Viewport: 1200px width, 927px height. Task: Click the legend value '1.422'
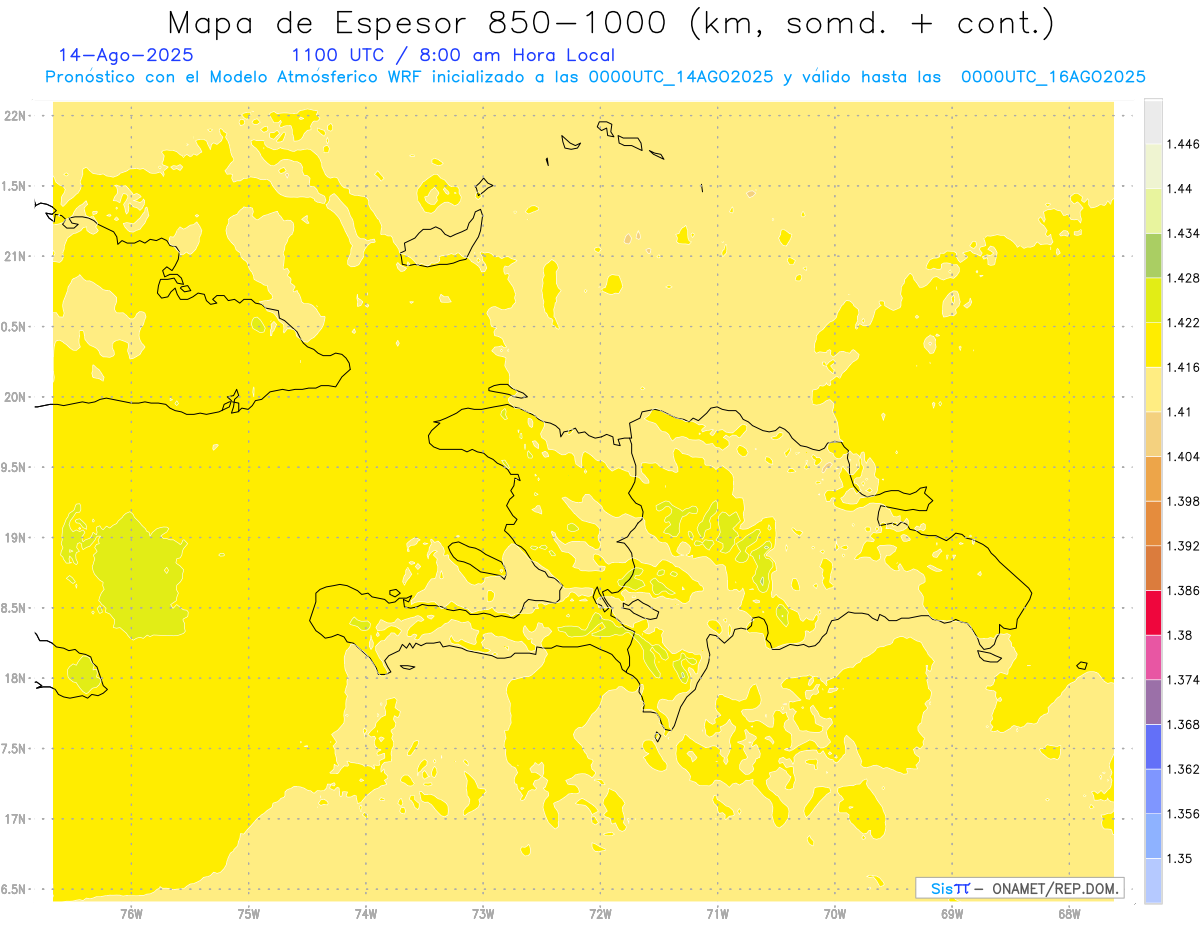point(1183,322)
